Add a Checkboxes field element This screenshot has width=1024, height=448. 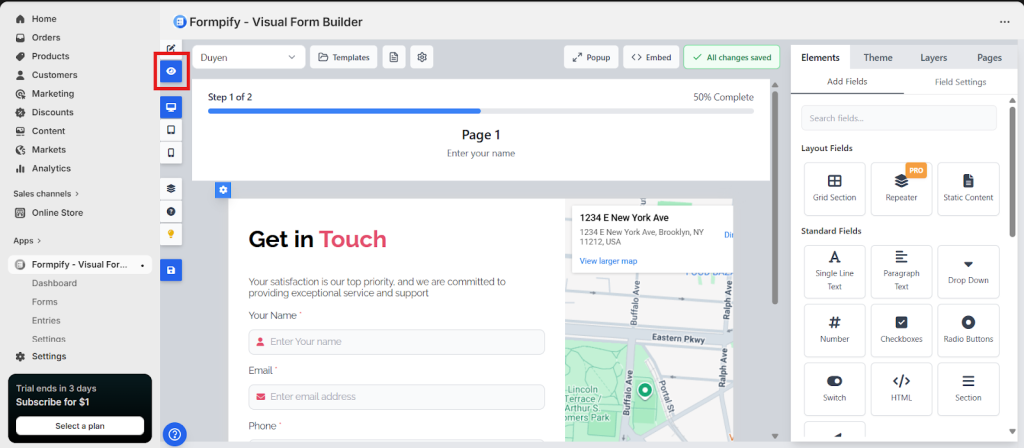(x=901, y=330)
